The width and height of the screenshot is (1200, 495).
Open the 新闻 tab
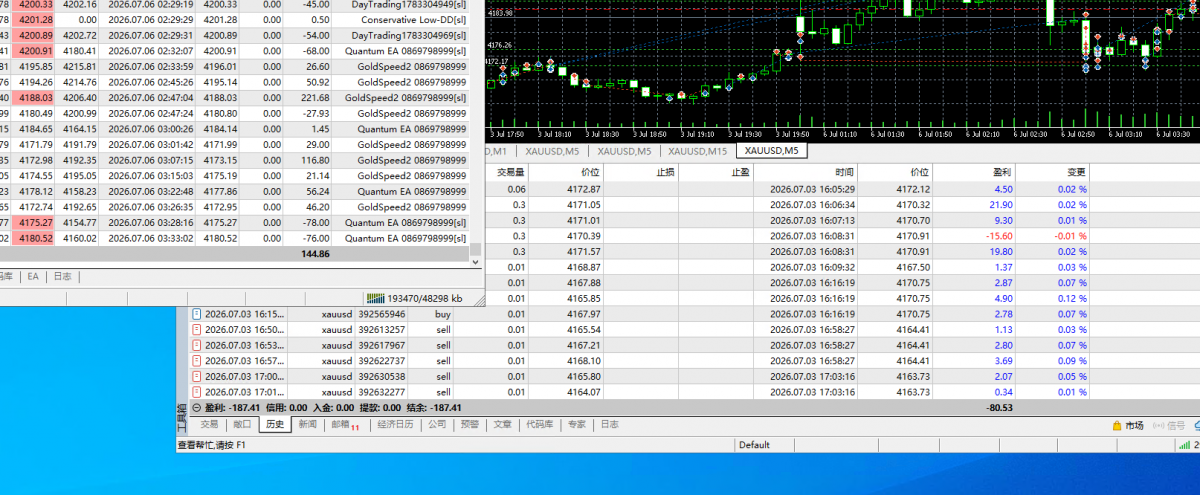pyautogui.click(x=307, y=424)
